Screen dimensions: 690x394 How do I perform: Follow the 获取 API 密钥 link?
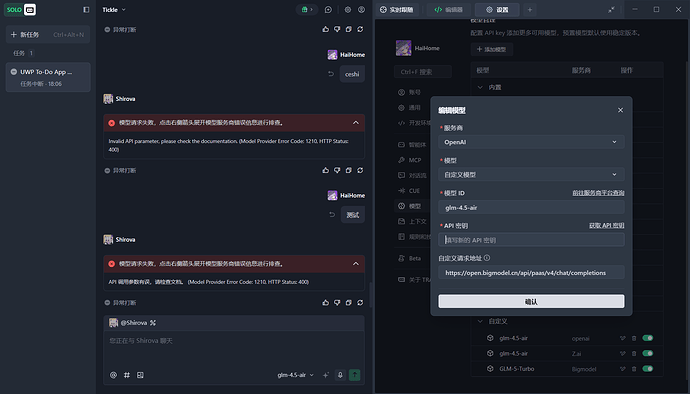(606, 225)
